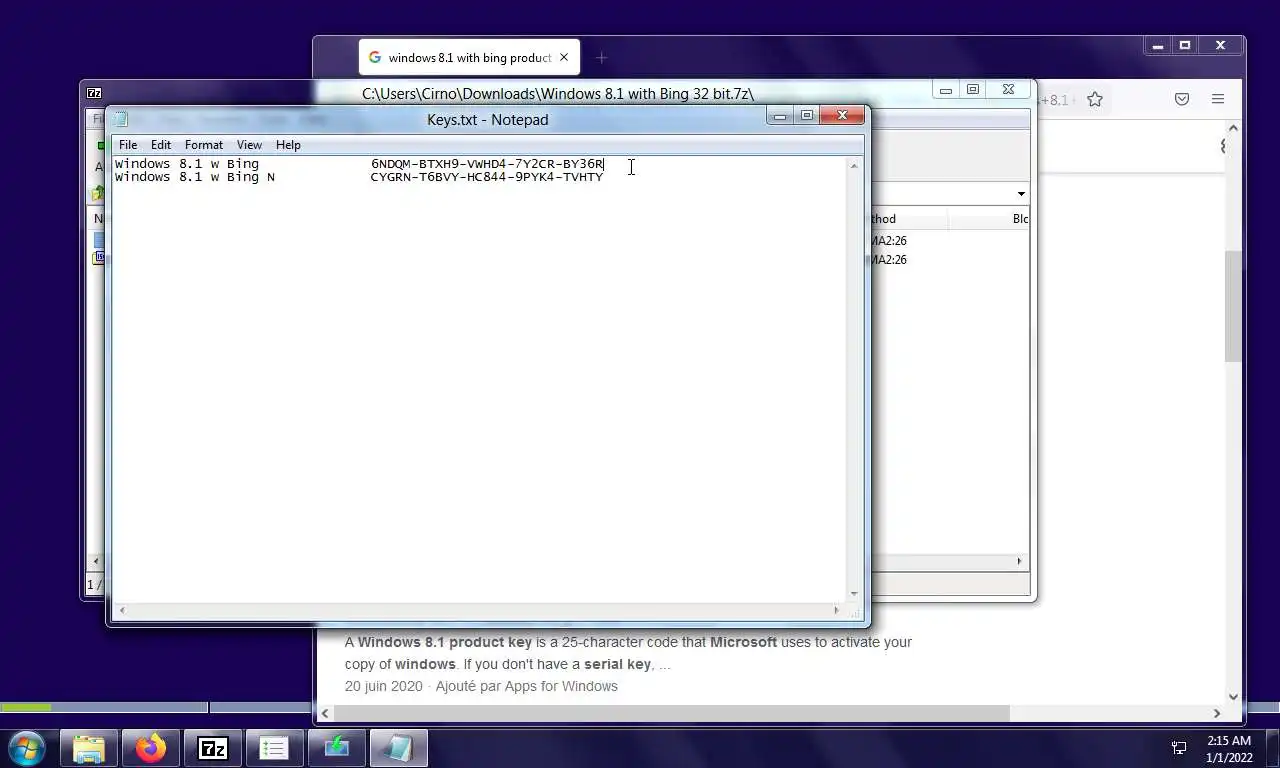Click Firefox page scrollbar down arrow

[x=1233, y=696]
